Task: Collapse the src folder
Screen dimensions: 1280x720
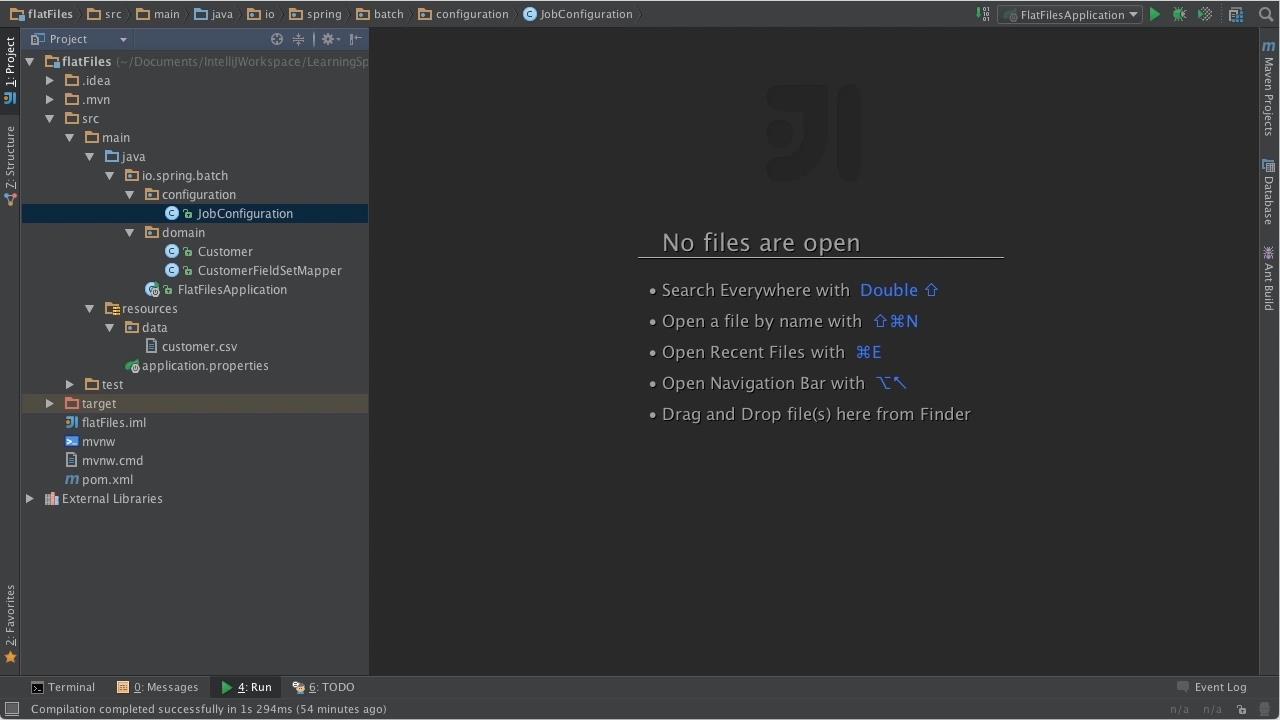Action: [50, 119]
